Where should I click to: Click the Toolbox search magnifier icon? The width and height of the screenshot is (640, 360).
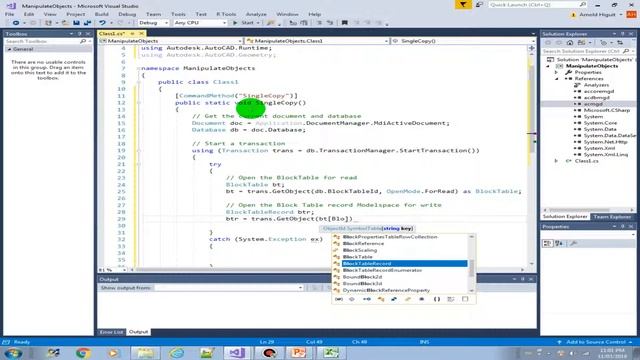(83, 41)
